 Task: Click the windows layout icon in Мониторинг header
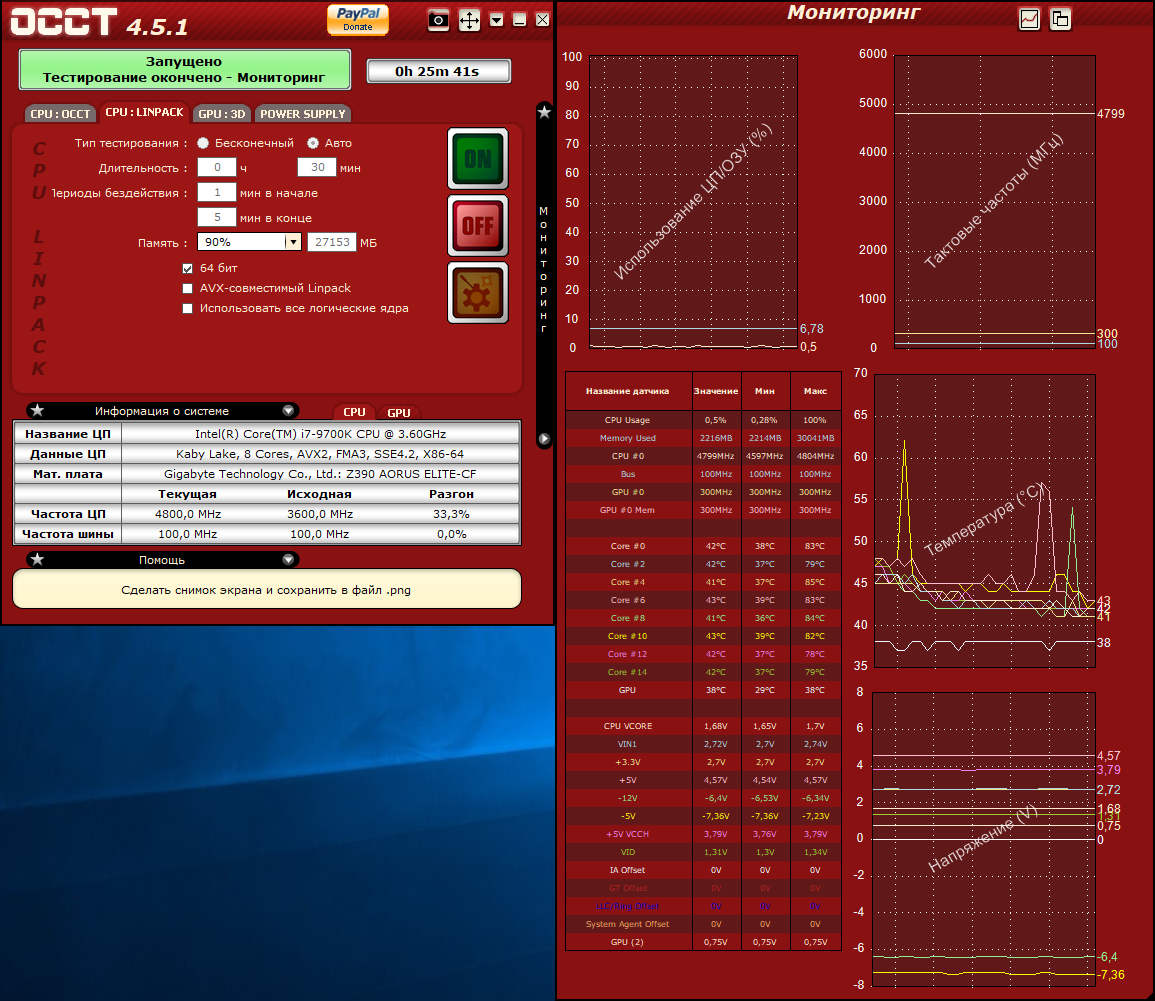point(1060,19)
